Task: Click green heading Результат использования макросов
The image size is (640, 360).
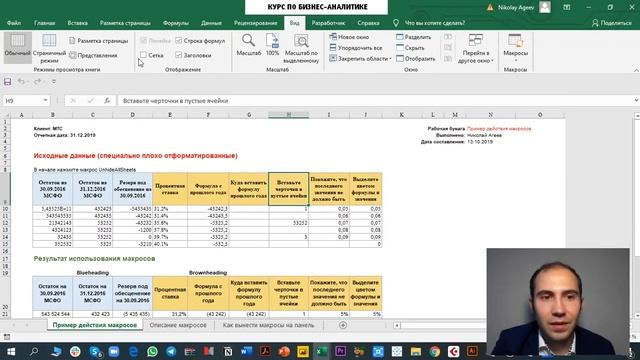Action: 94,258
